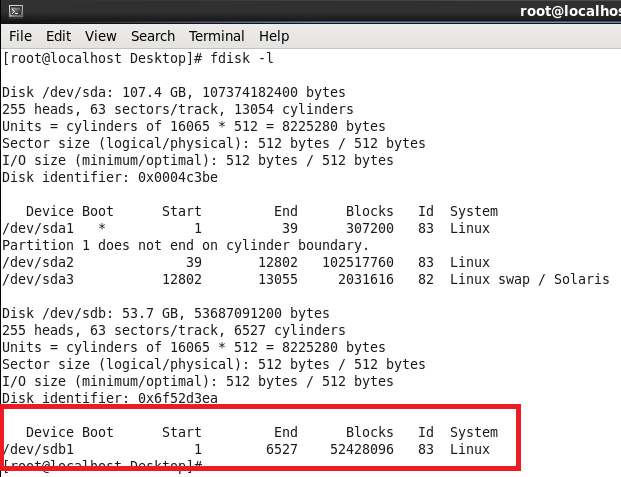
Task: Click the 'Disk /dev/sdb: 53.7 GB' line
Action: pyautogui.click(x=166, y=313)
